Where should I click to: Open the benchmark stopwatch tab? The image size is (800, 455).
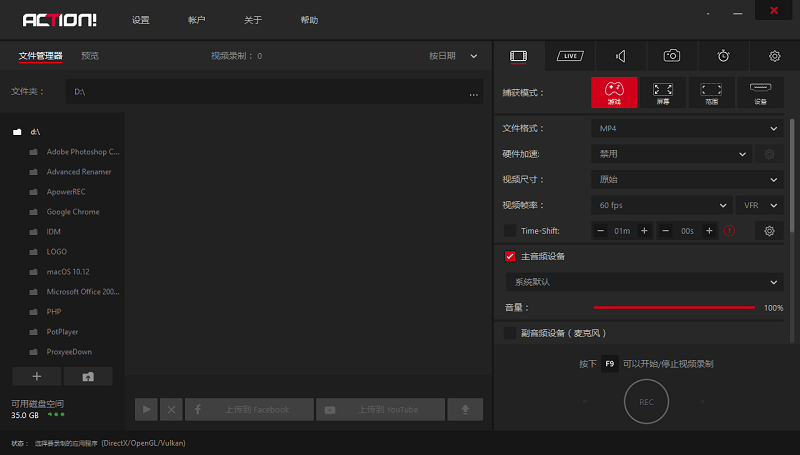click(724, 56)
